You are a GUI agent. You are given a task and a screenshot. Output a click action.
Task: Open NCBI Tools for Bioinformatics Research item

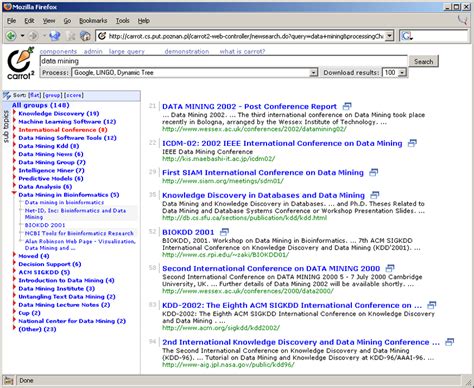tap(79, 233)
